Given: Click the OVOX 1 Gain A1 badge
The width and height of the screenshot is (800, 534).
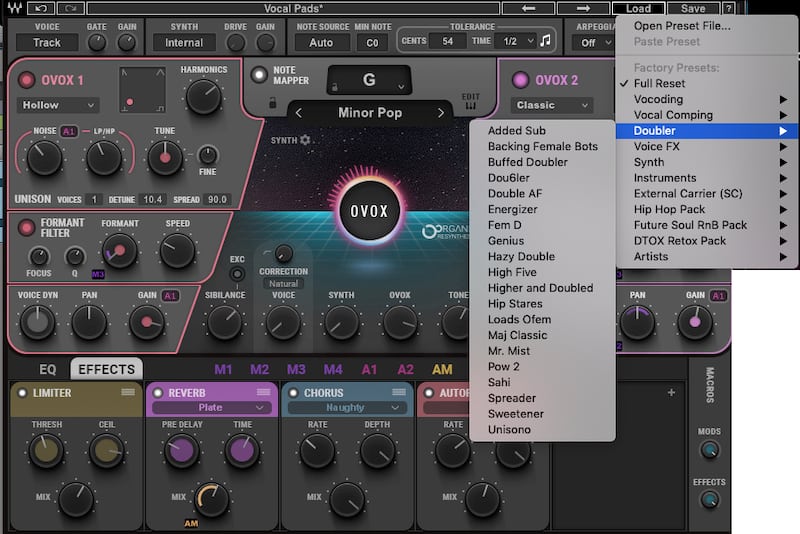Looking at the screenshot, I should coord(170,295).
